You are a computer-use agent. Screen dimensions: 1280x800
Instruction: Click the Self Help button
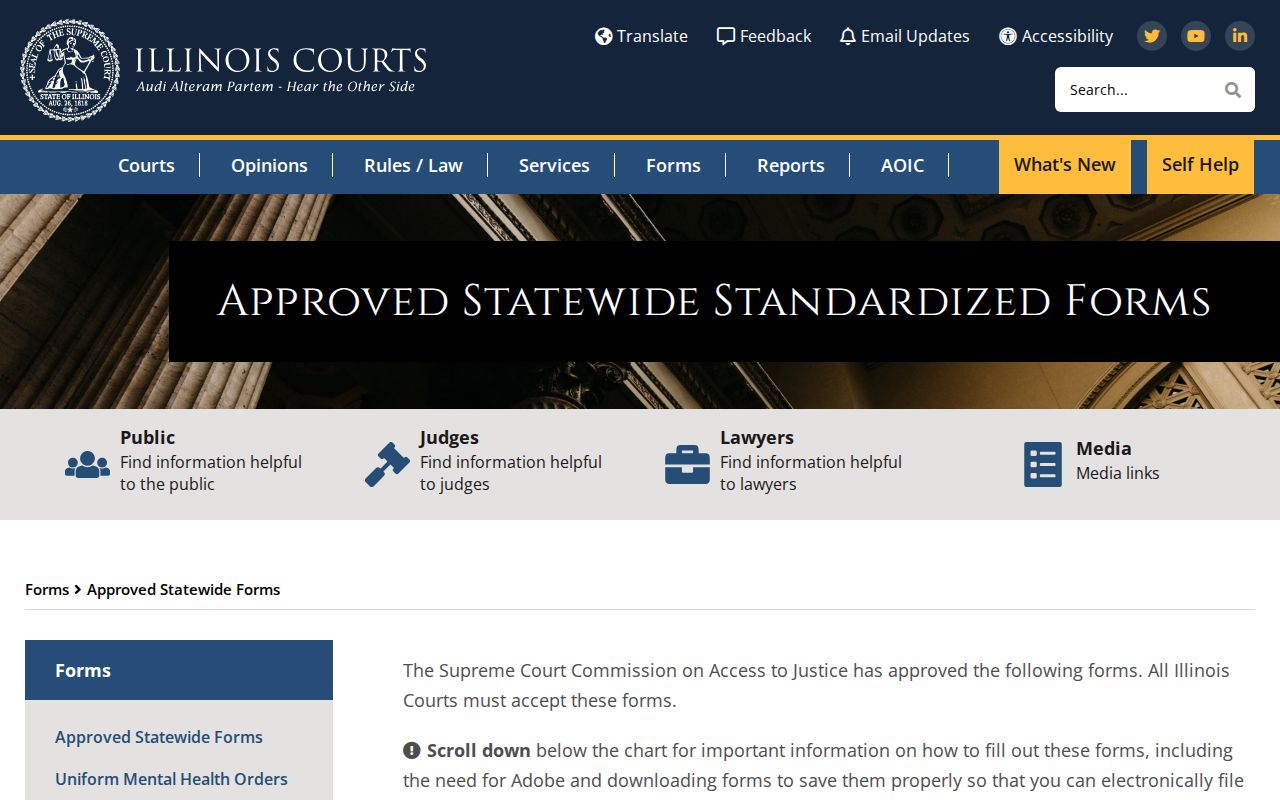(1200, 166)
